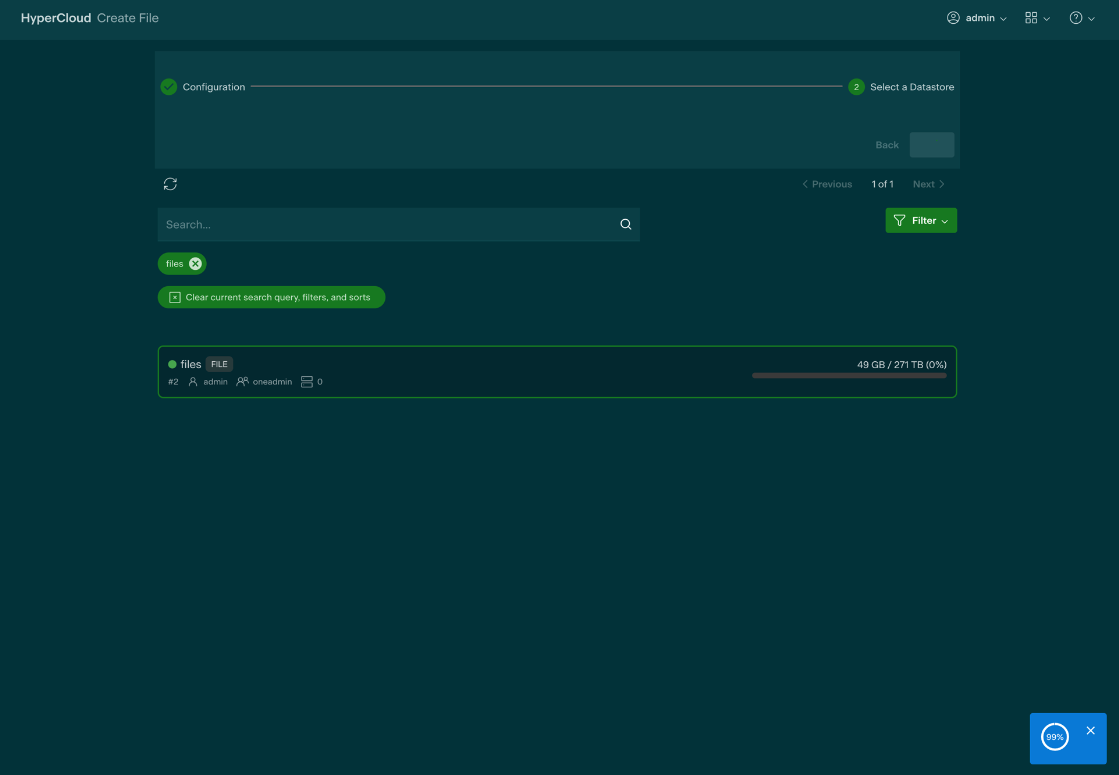The width and height of the screenshot is (1119, 775).
Task: Go to the Next page
Action: click(928, 184)
